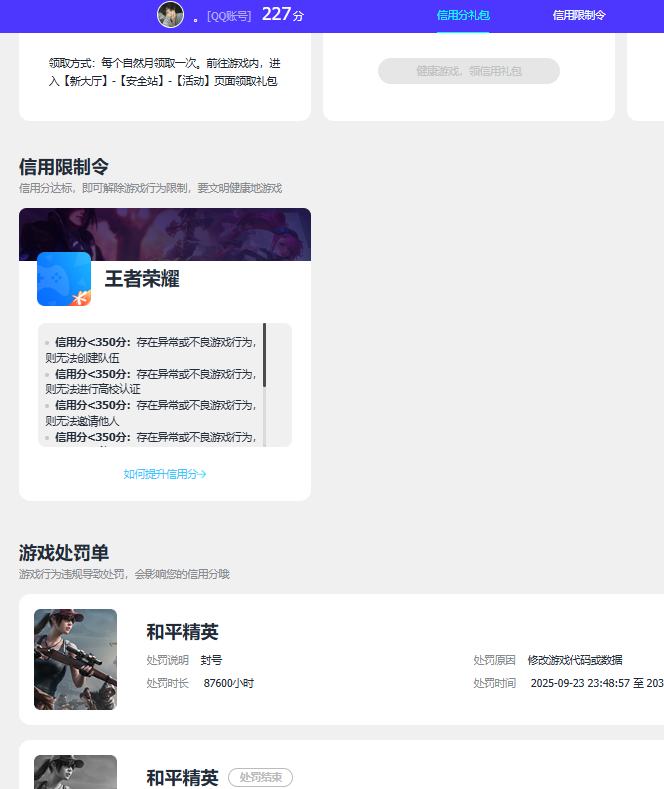Click the 健康游戏,领信用礼包 button
This screenshot has height=789, width=664.
469,71
